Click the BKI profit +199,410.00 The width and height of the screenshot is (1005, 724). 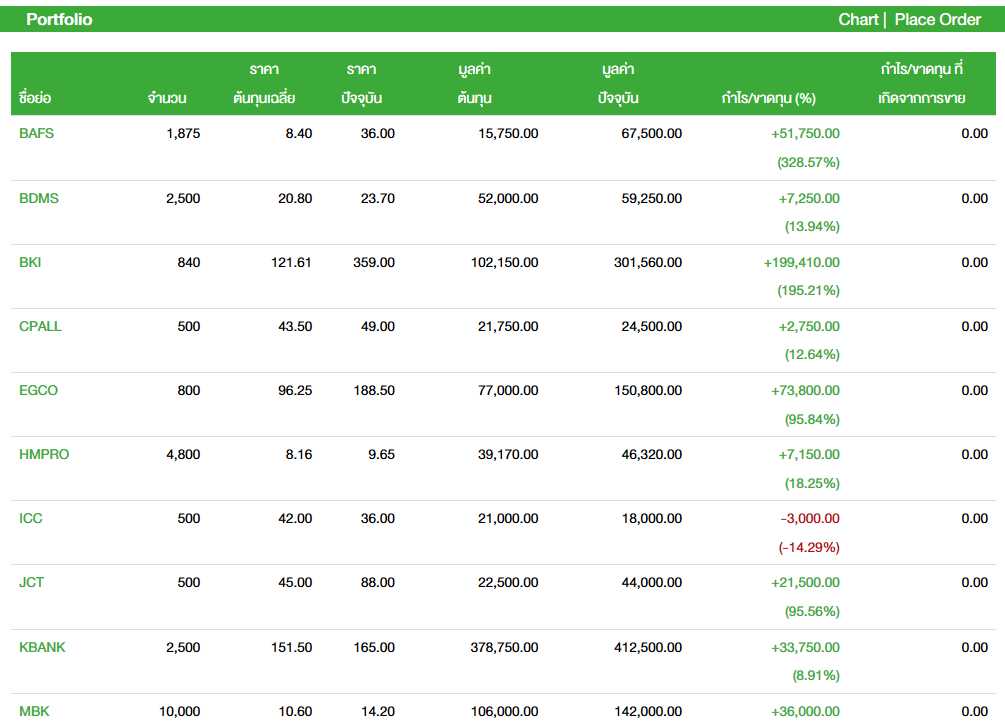click(x=802, y=262)
